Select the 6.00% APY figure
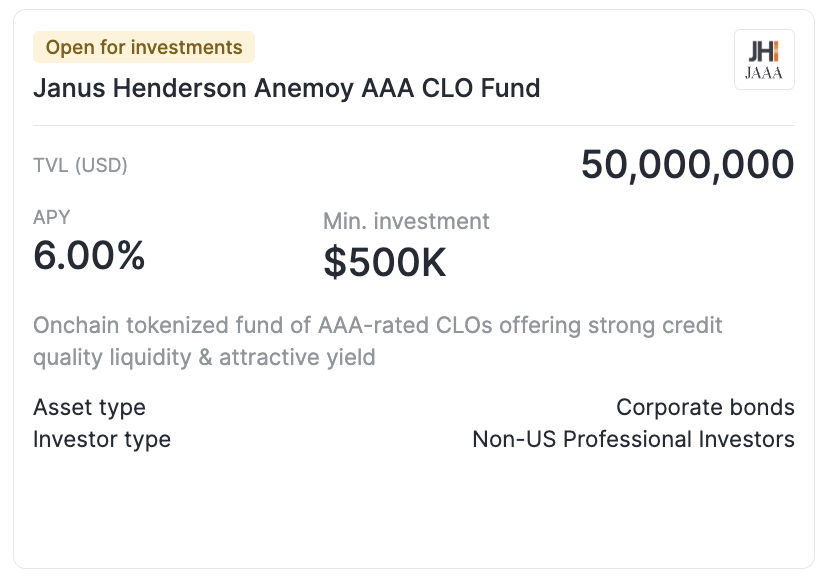This screenshot has height=582, width=826. pyautogui.click(x=89, y=257)
